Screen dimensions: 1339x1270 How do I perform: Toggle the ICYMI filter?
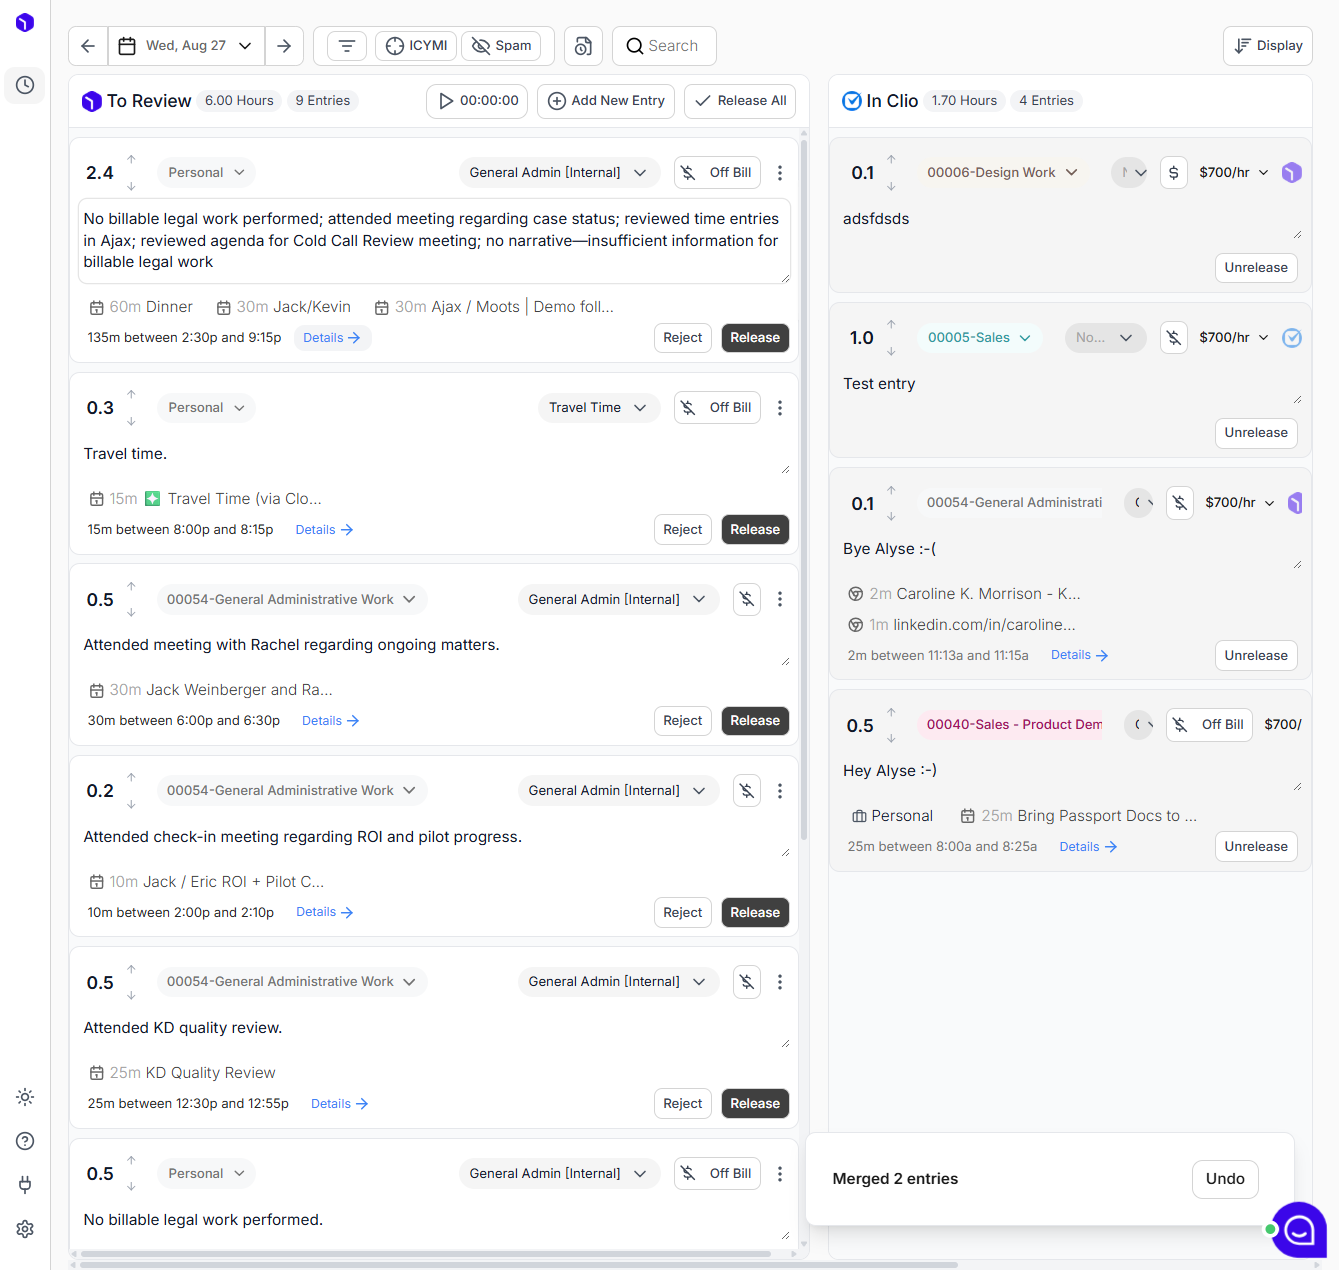click(x=416, y=46)
